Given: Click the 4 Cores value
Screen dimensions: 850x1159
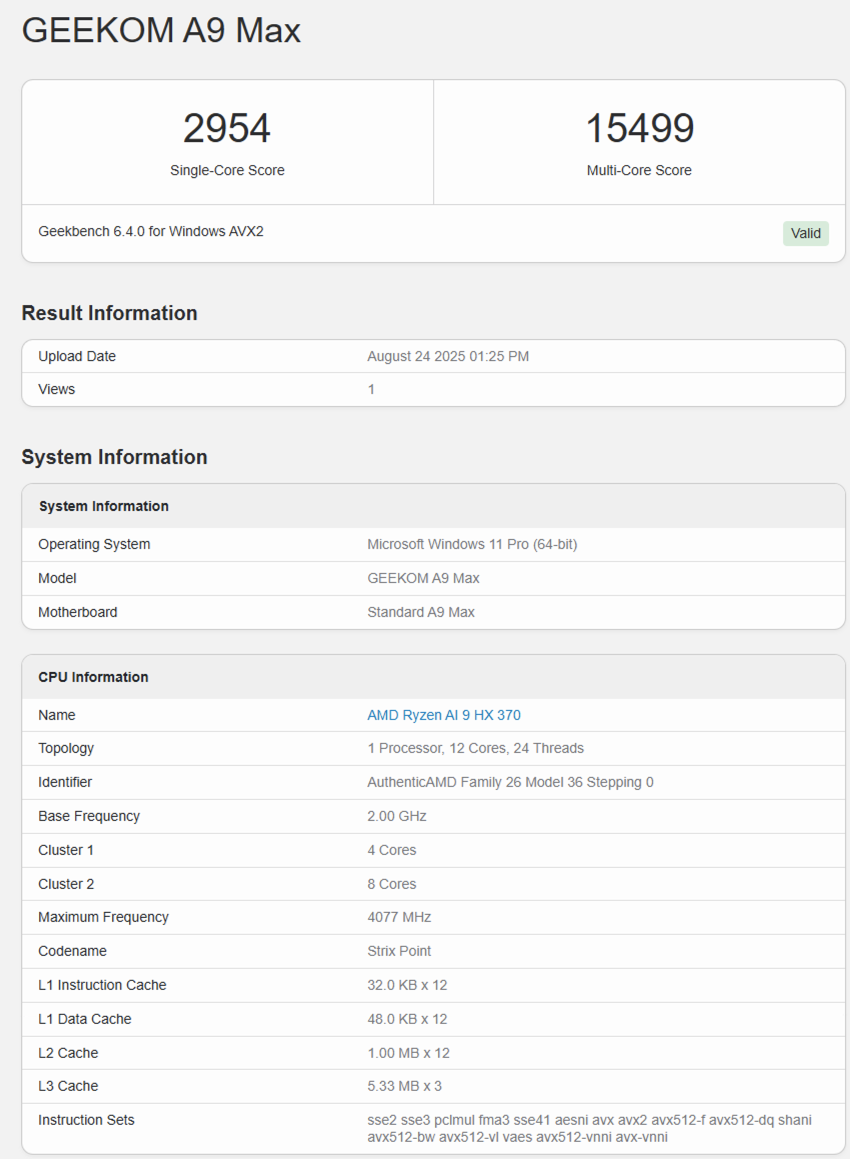Looking at the screenshot, I should click(x=392, y=850).
